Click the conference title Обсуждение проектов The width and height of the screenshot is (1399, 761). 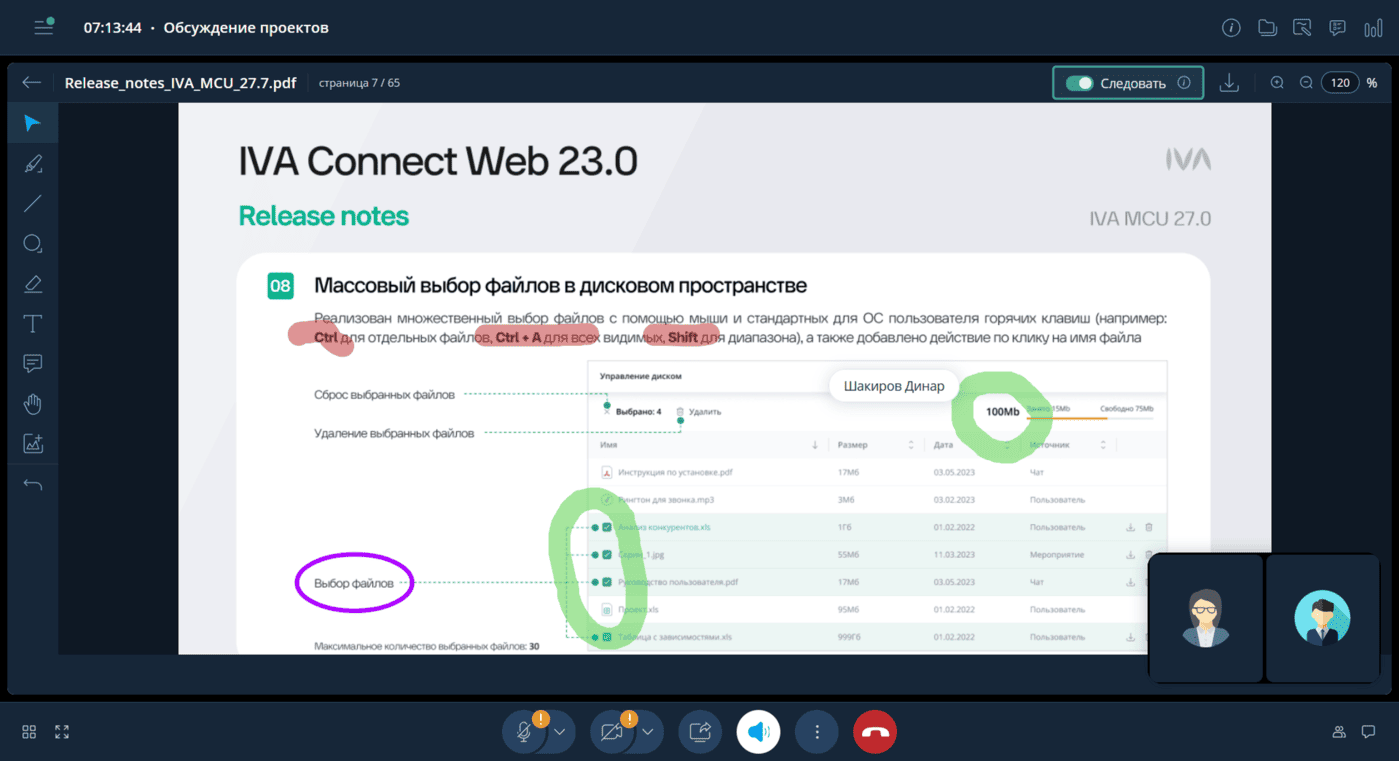pyautogui.click(x=246, y=28)
